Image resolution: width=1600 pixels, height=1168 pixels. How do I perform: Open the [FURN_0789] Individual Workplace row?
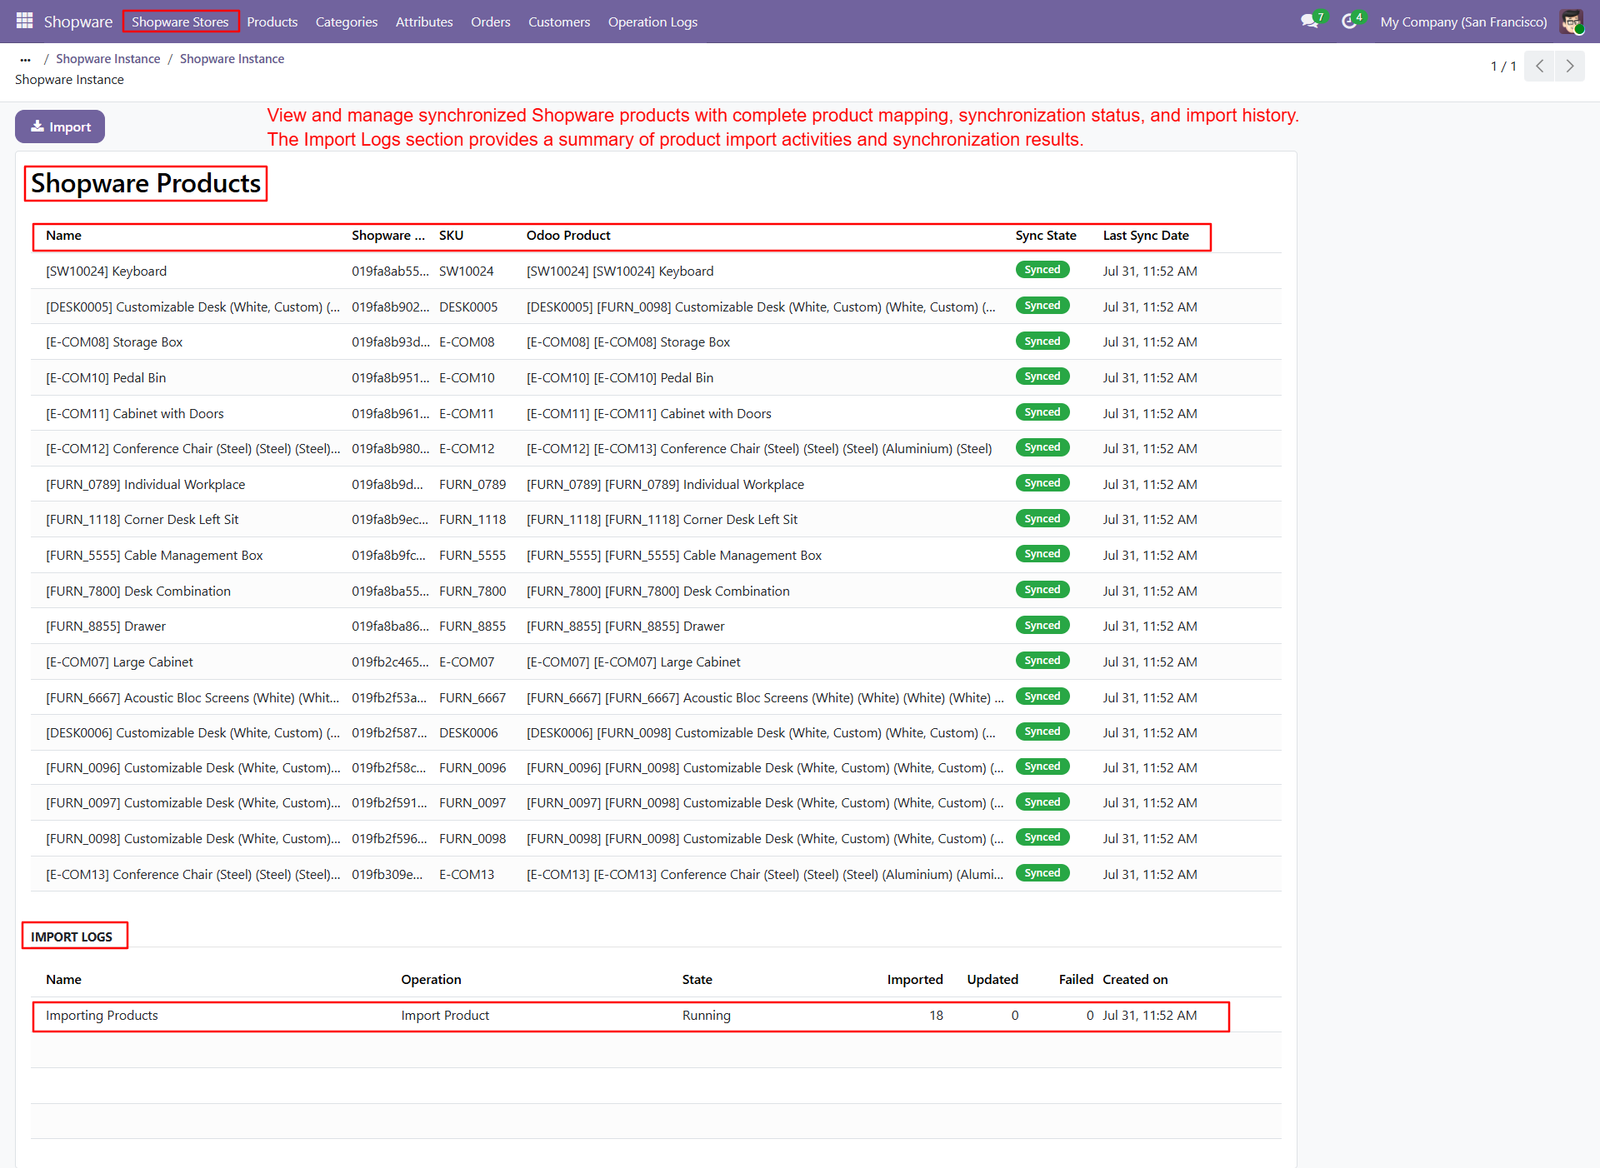(x=656, y=484)
